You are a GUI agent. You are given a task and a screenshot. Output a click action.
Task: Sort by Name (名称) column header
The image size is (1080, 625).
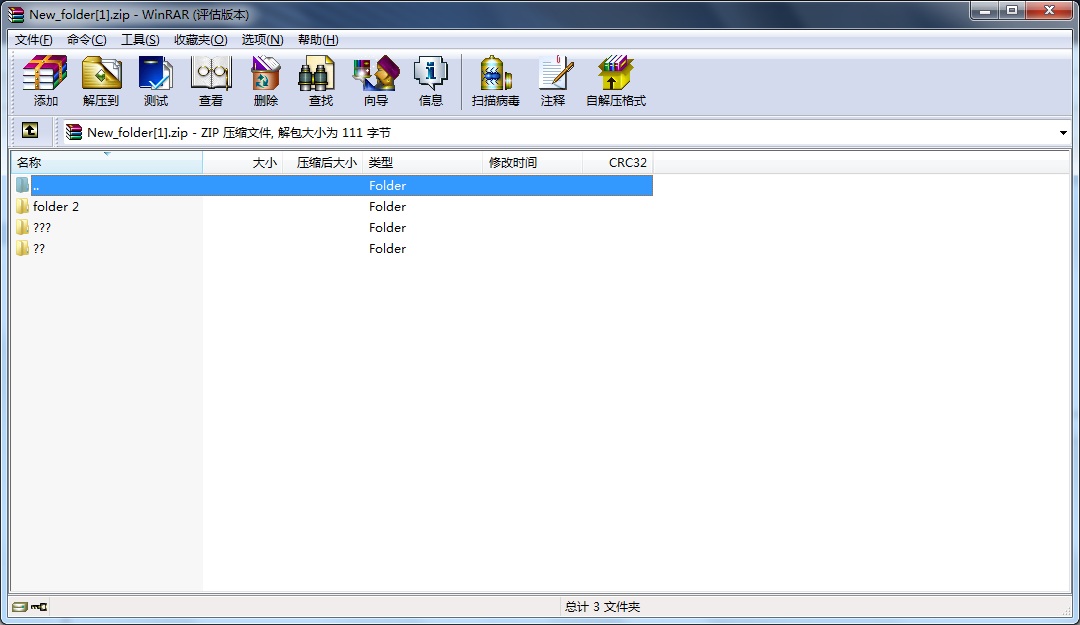pyautogui.click(x=106, y=163)
